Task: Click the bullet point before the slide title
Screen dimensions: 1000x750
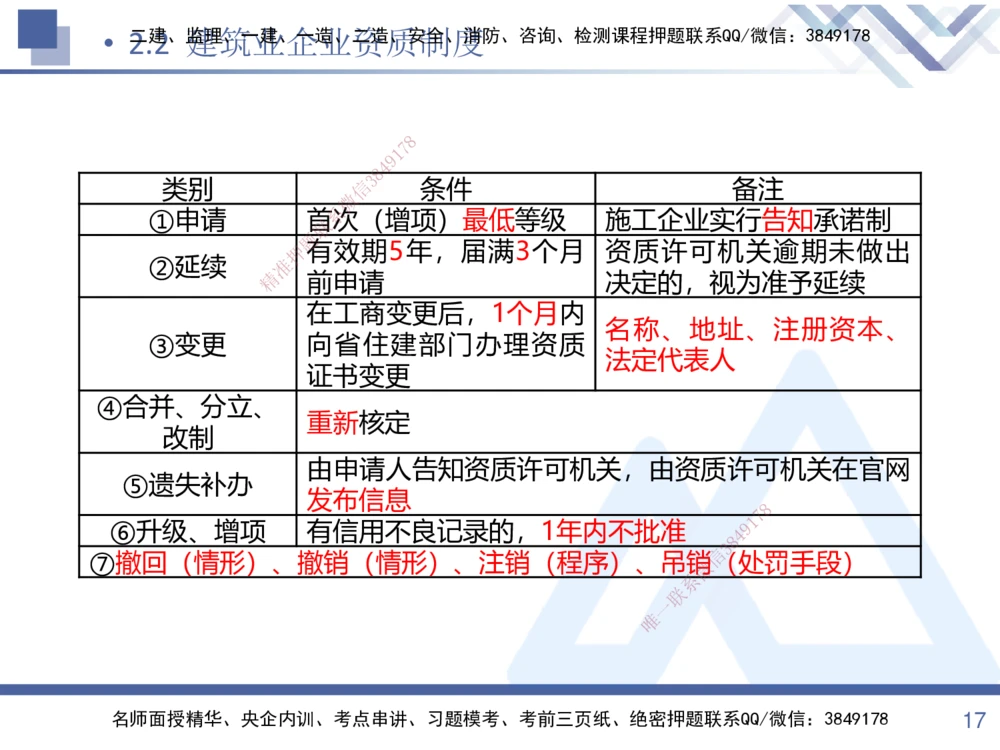Action: [110, 44]
